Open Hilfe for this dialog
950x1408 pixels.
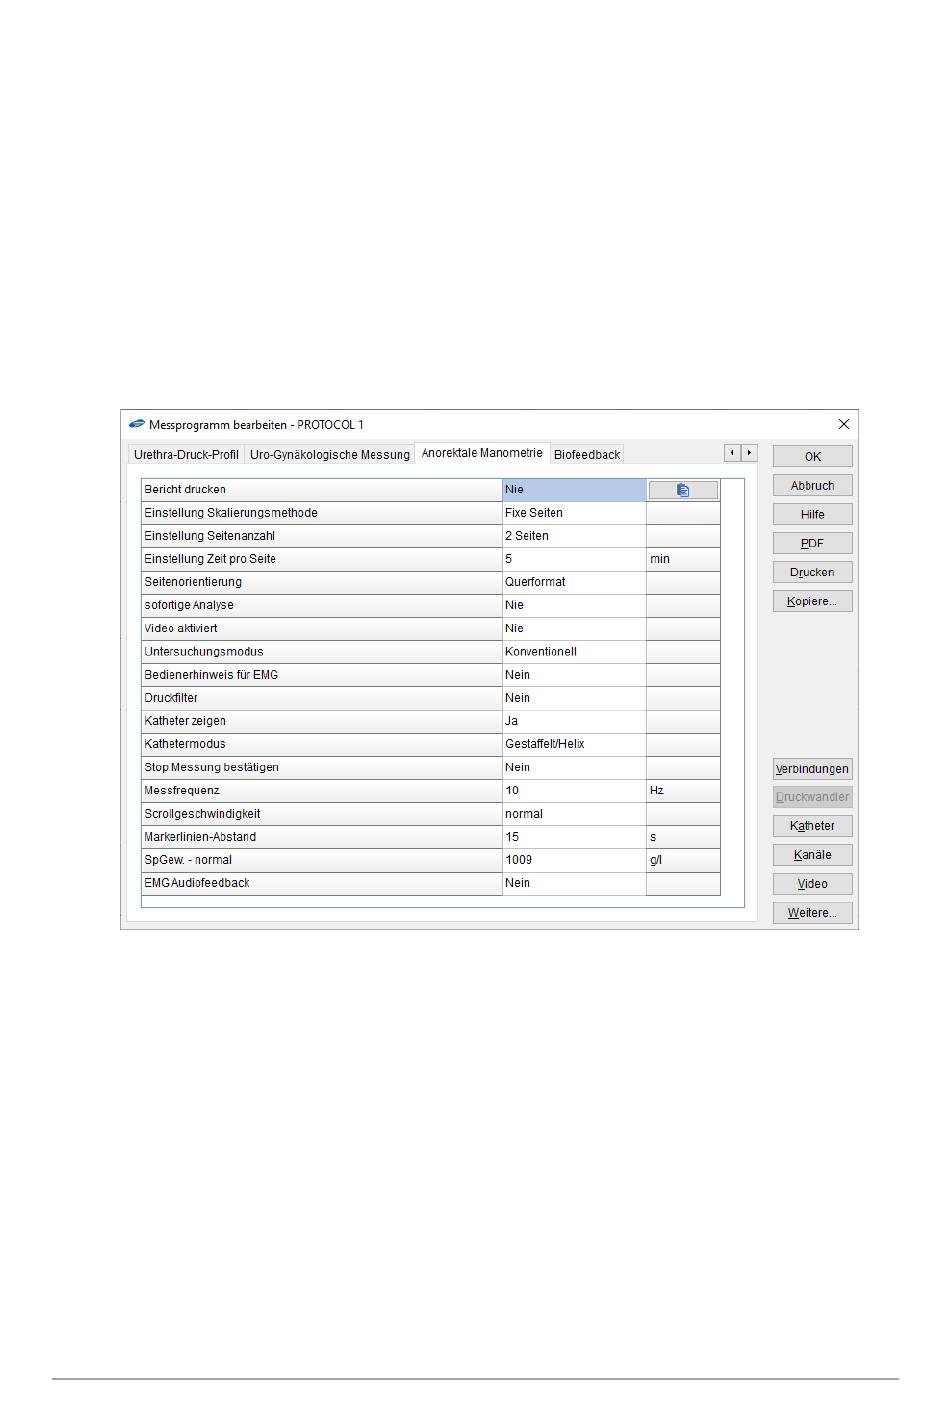coord(812,514)
